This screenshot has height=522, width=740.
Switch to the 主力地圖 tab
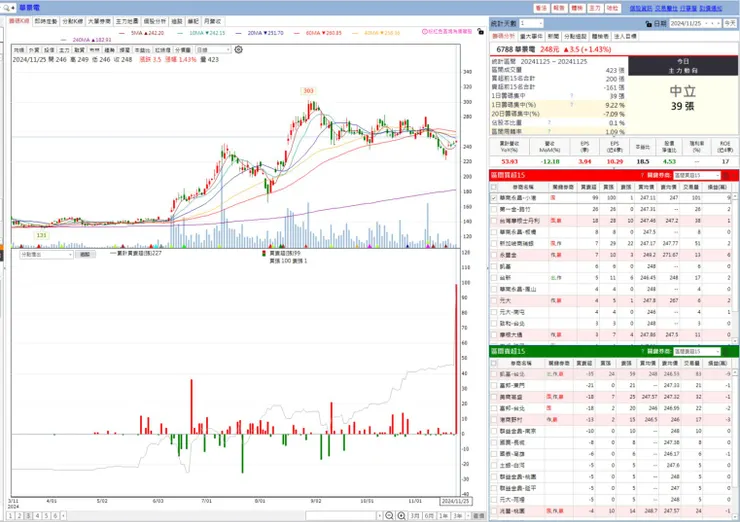(x=127, y=21)
